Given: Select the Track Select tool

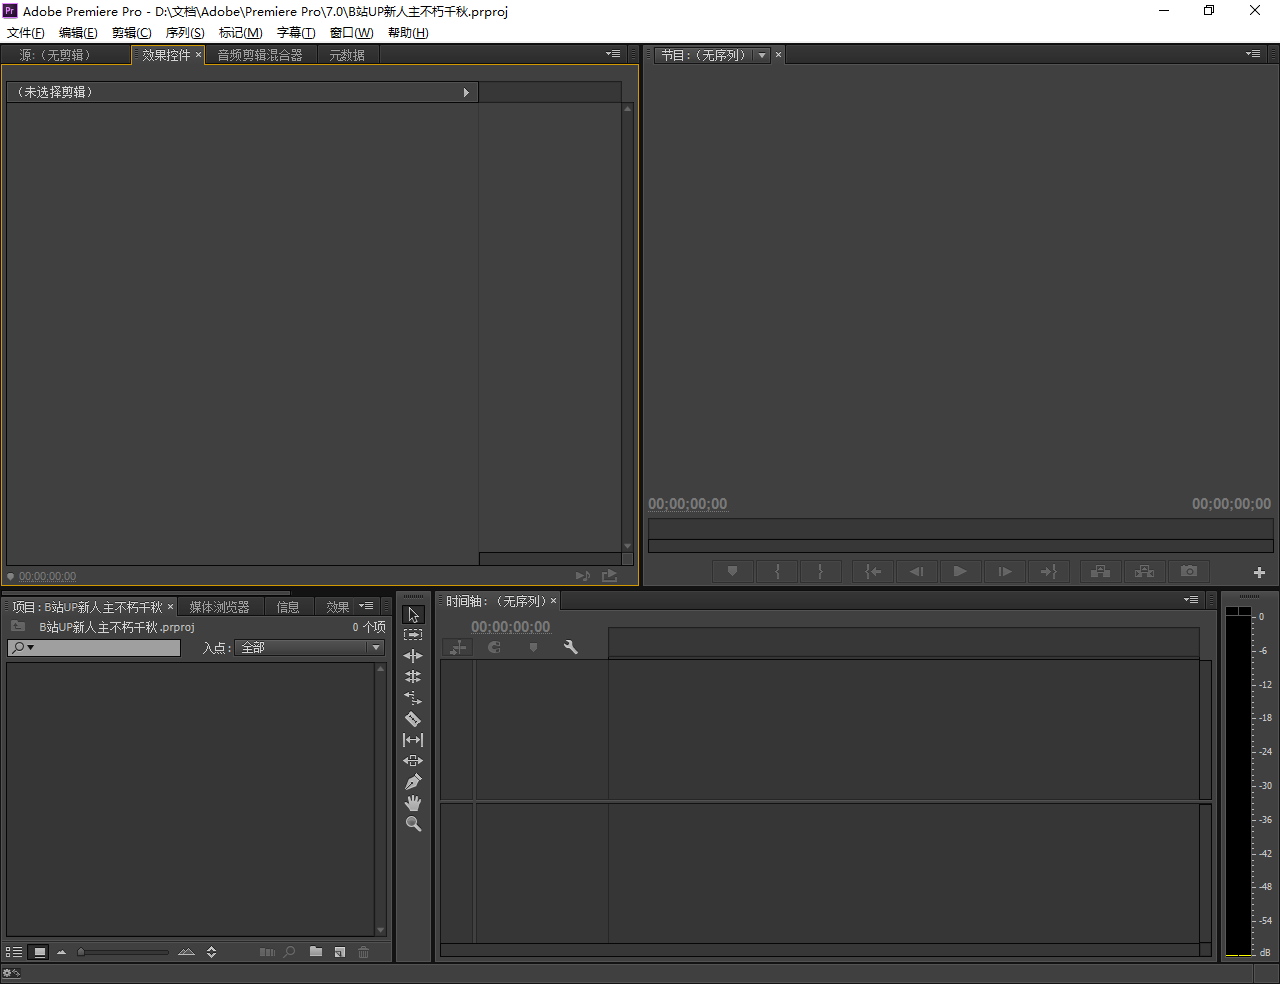Looking at the screenshot, I should coord(413,635).
